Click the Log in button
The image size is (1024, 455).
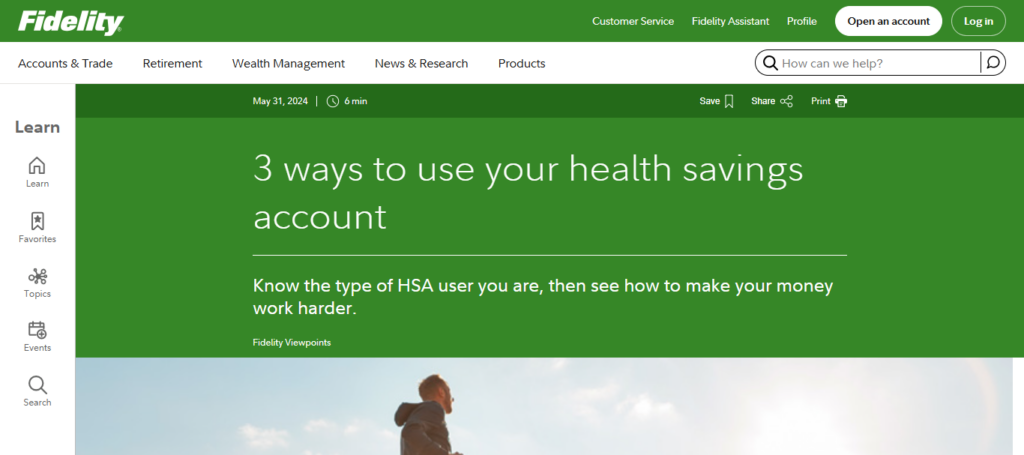click(x=978, y=21)
